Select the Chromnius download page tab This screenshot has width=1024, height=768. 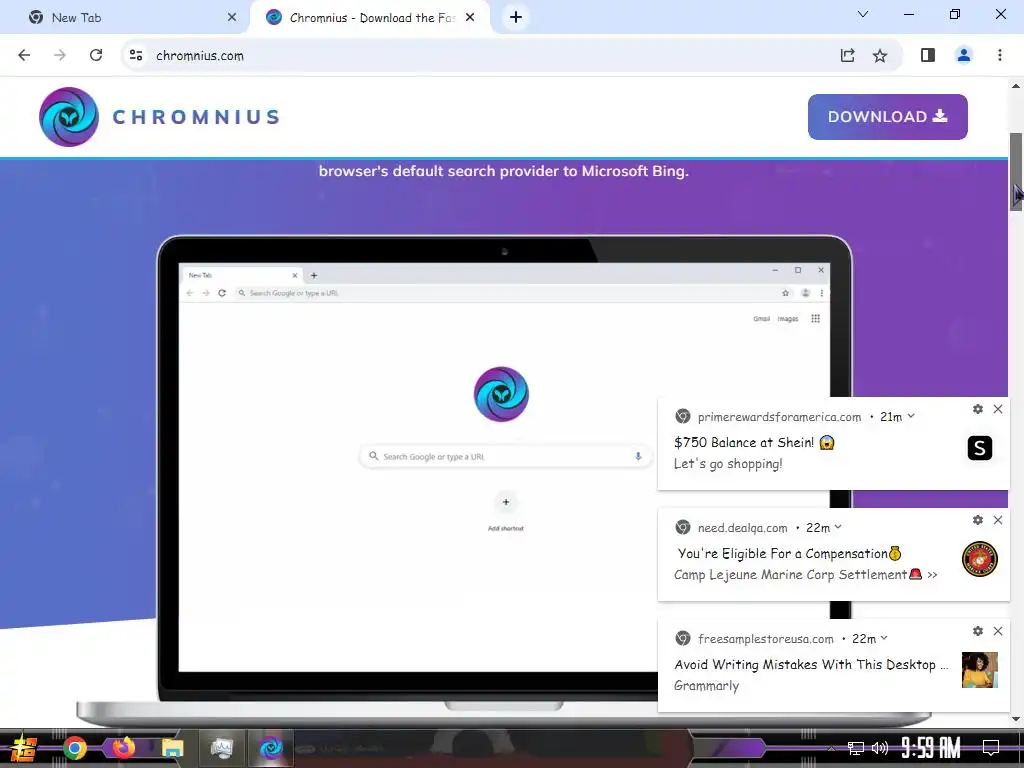[x=369, y=18]
